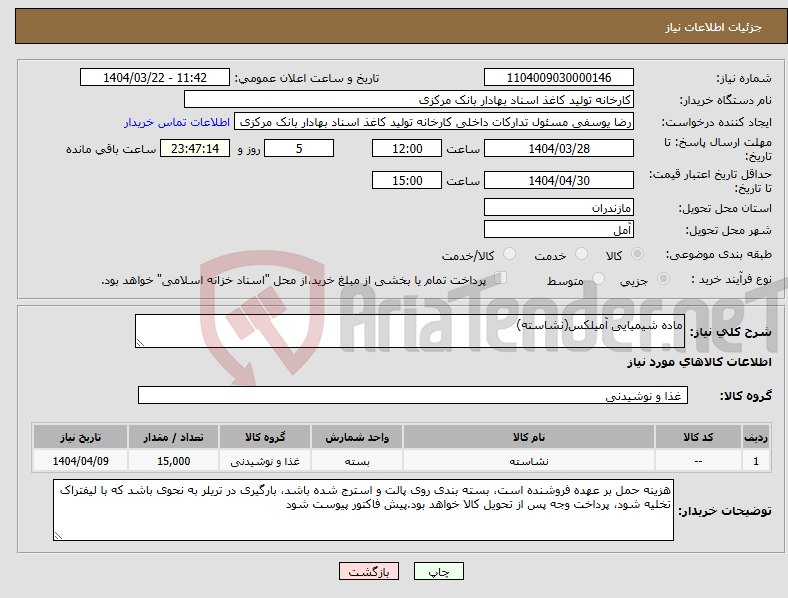Click the city field آمل
Image resolution: width=788 pixels, height=598 pixels.
(x=559, y=230)
